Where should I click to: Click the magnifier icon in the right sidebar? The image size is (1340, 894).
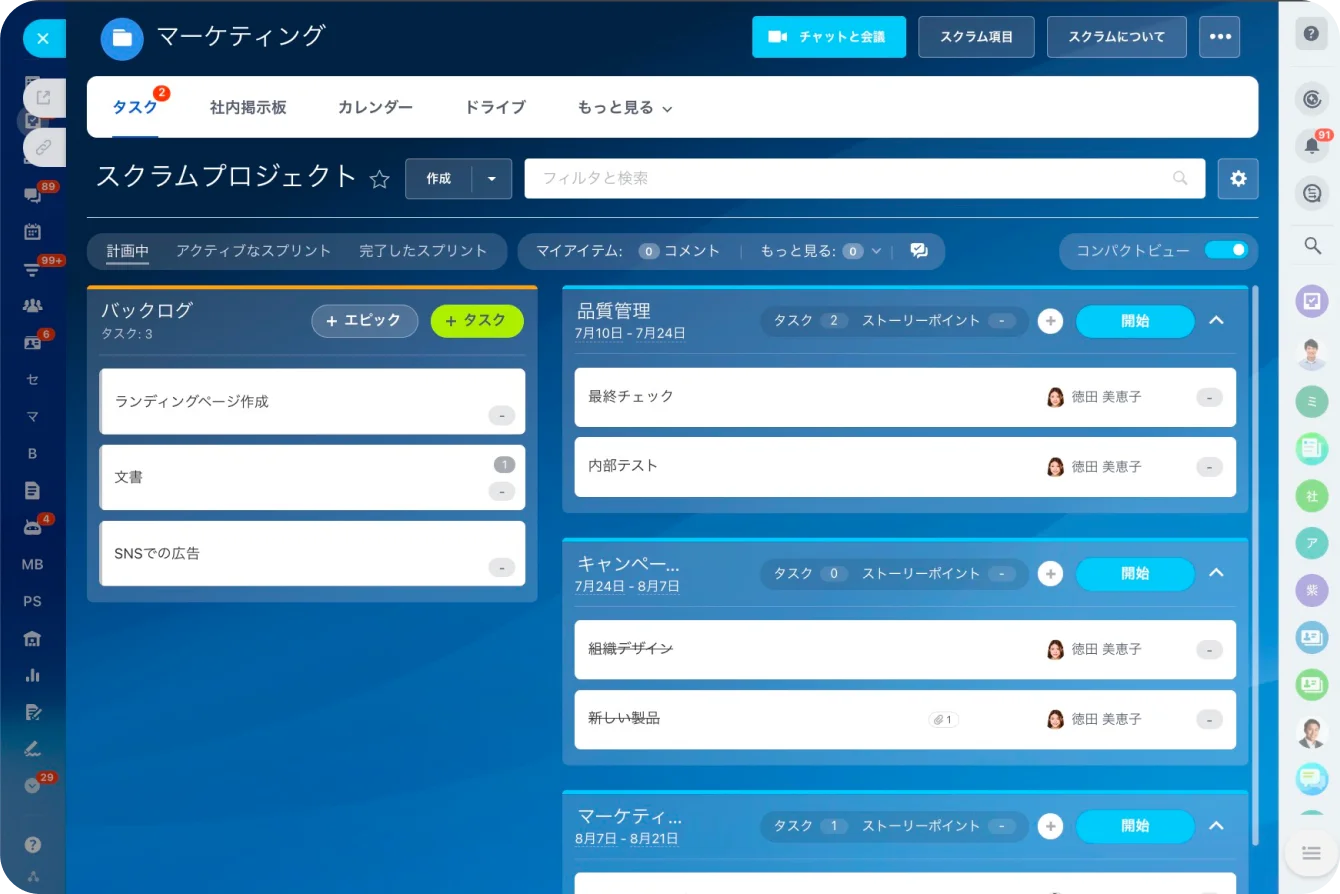coord(1311,245)
